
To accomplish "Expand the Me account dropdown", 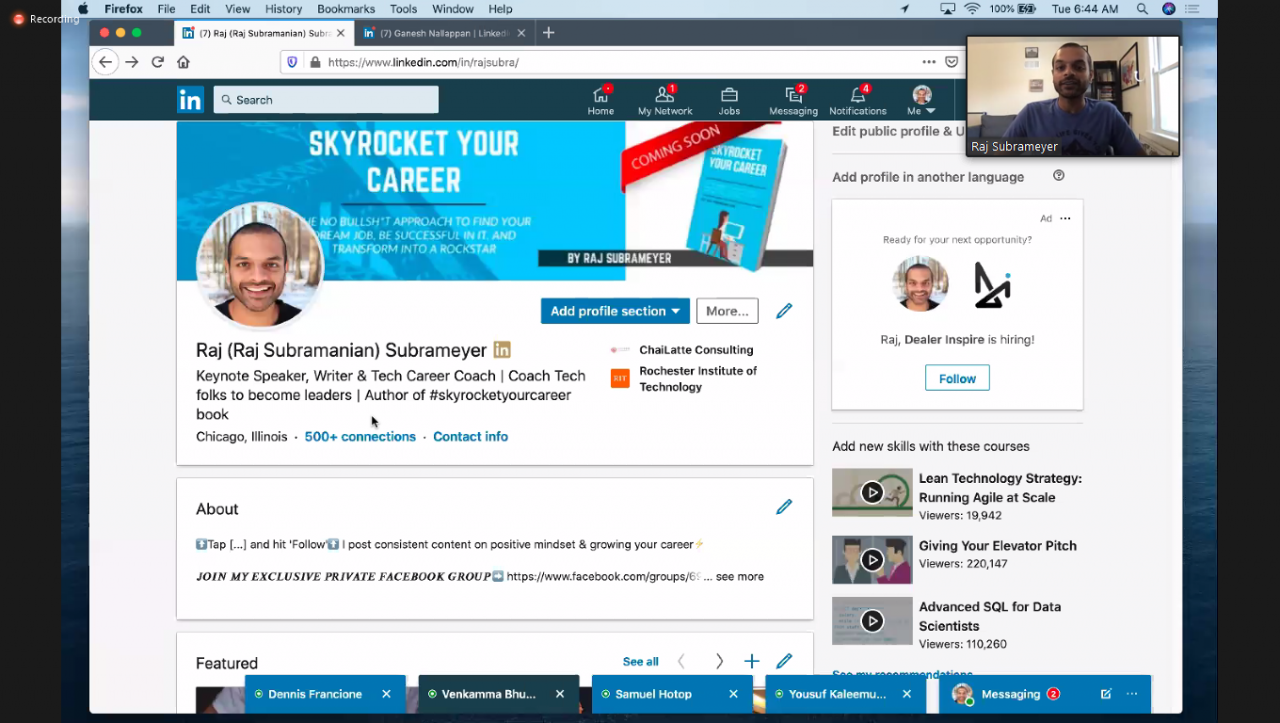I will click(x=922, y=101).
